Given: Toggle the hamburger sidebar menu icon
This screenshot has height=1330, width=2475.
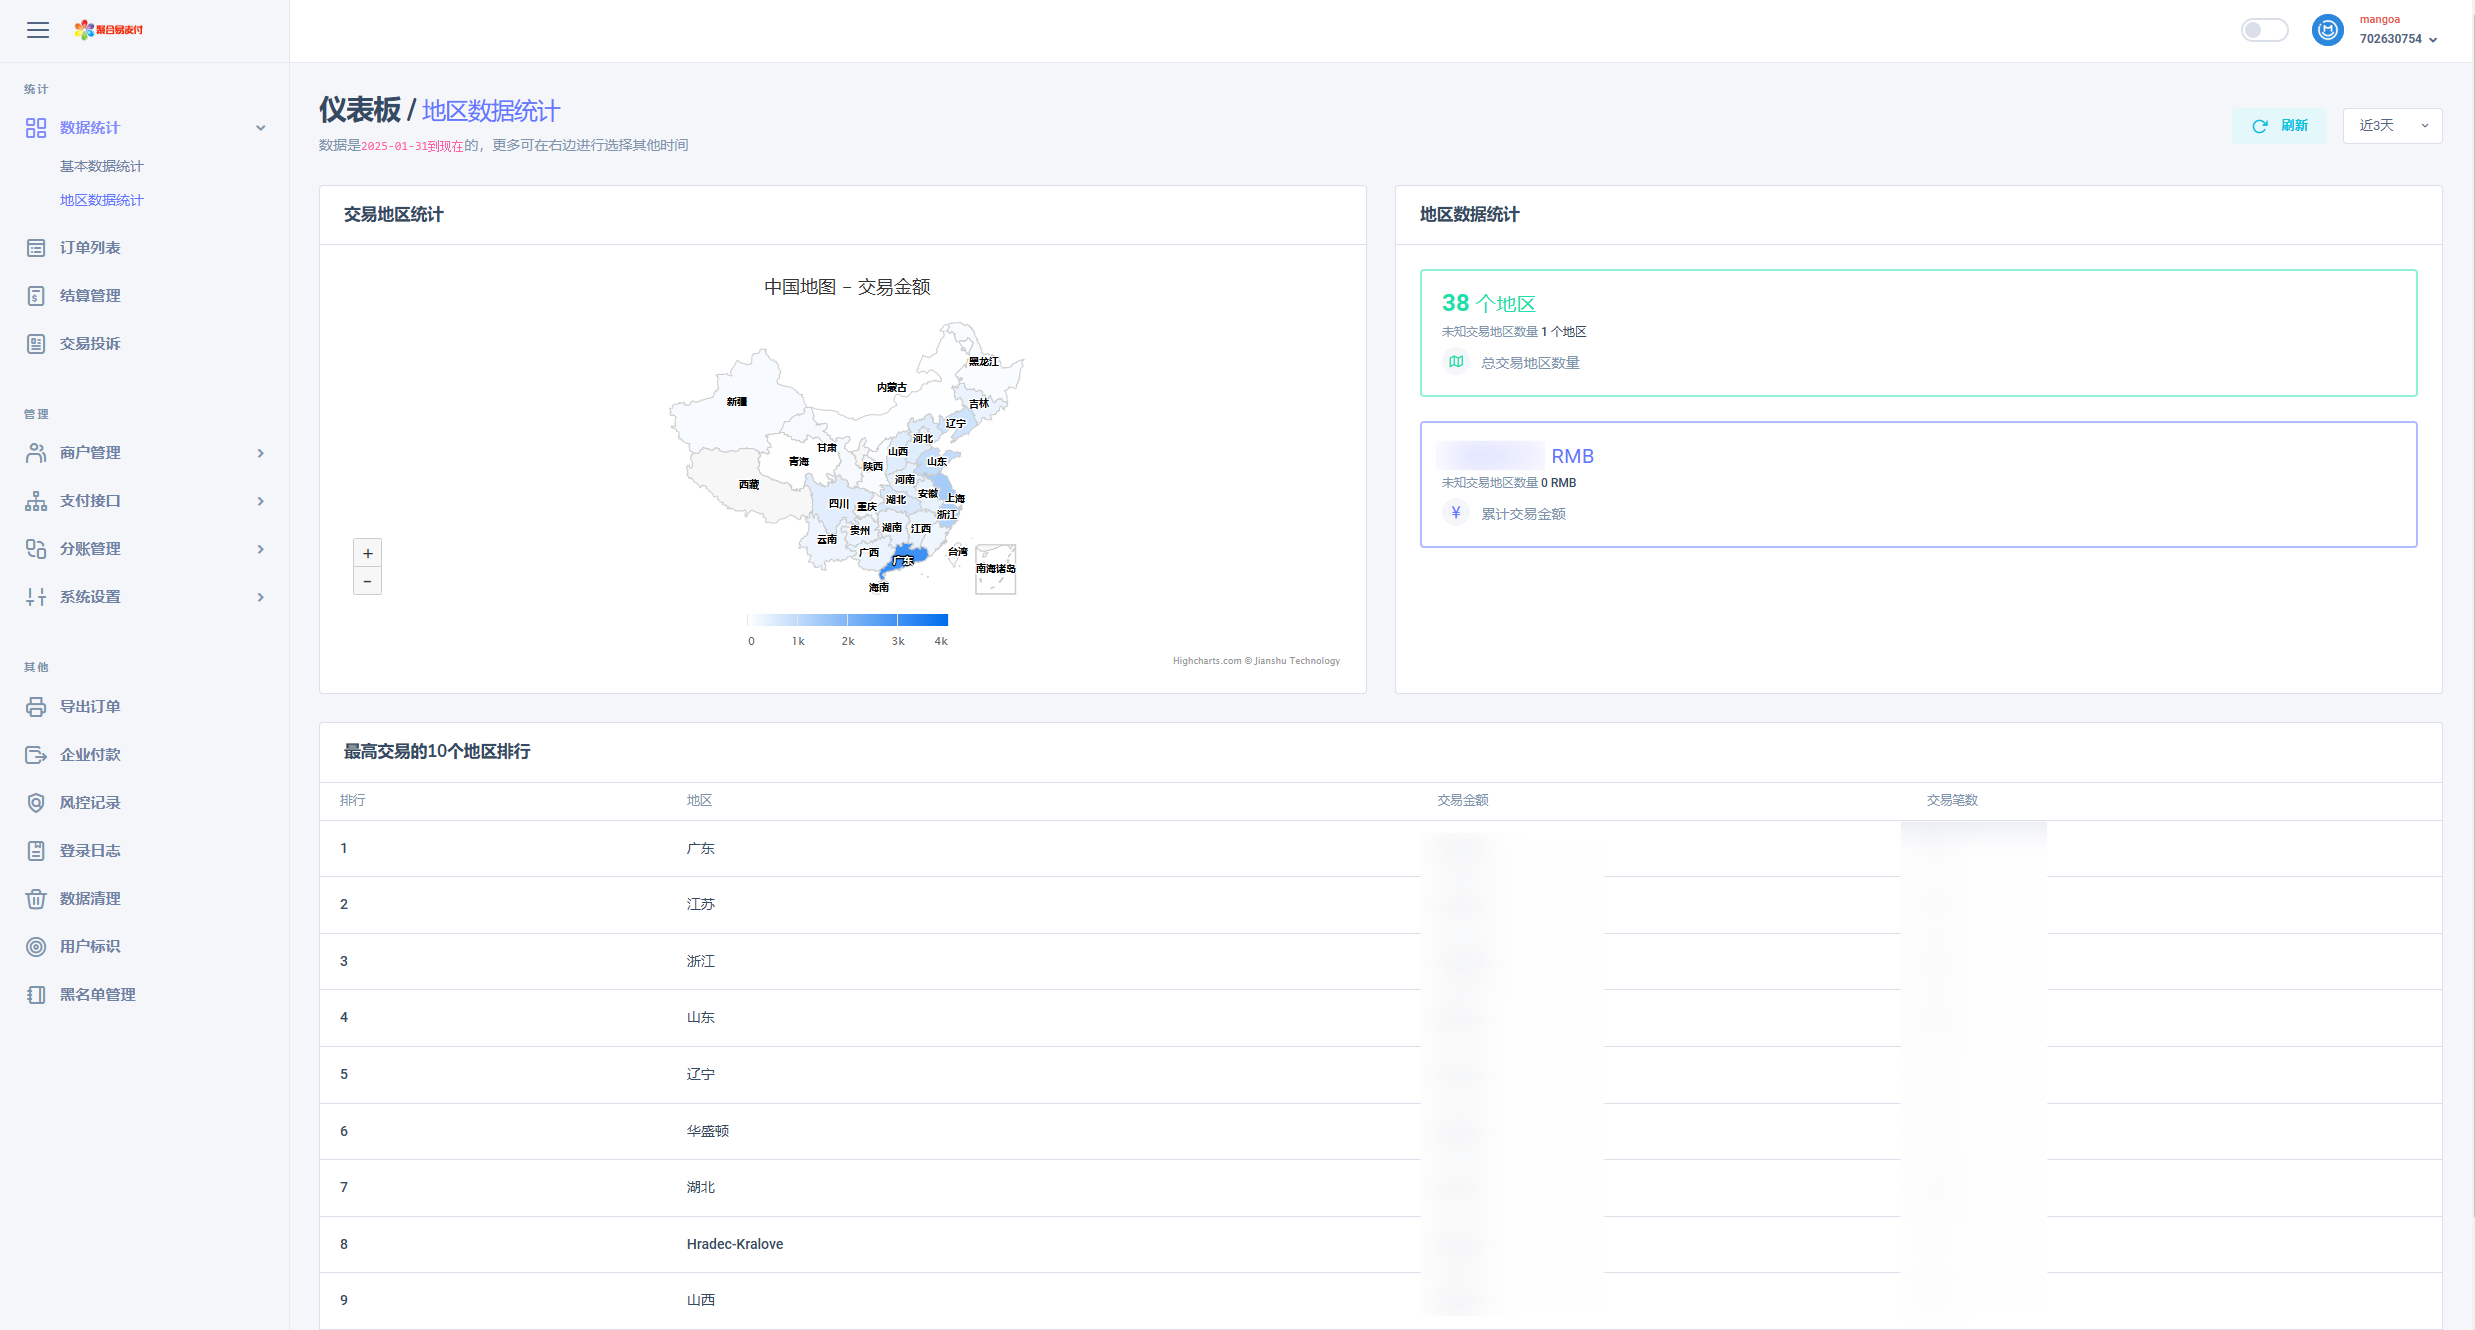Looking at the screenshot, I should [x=38, y=30].
